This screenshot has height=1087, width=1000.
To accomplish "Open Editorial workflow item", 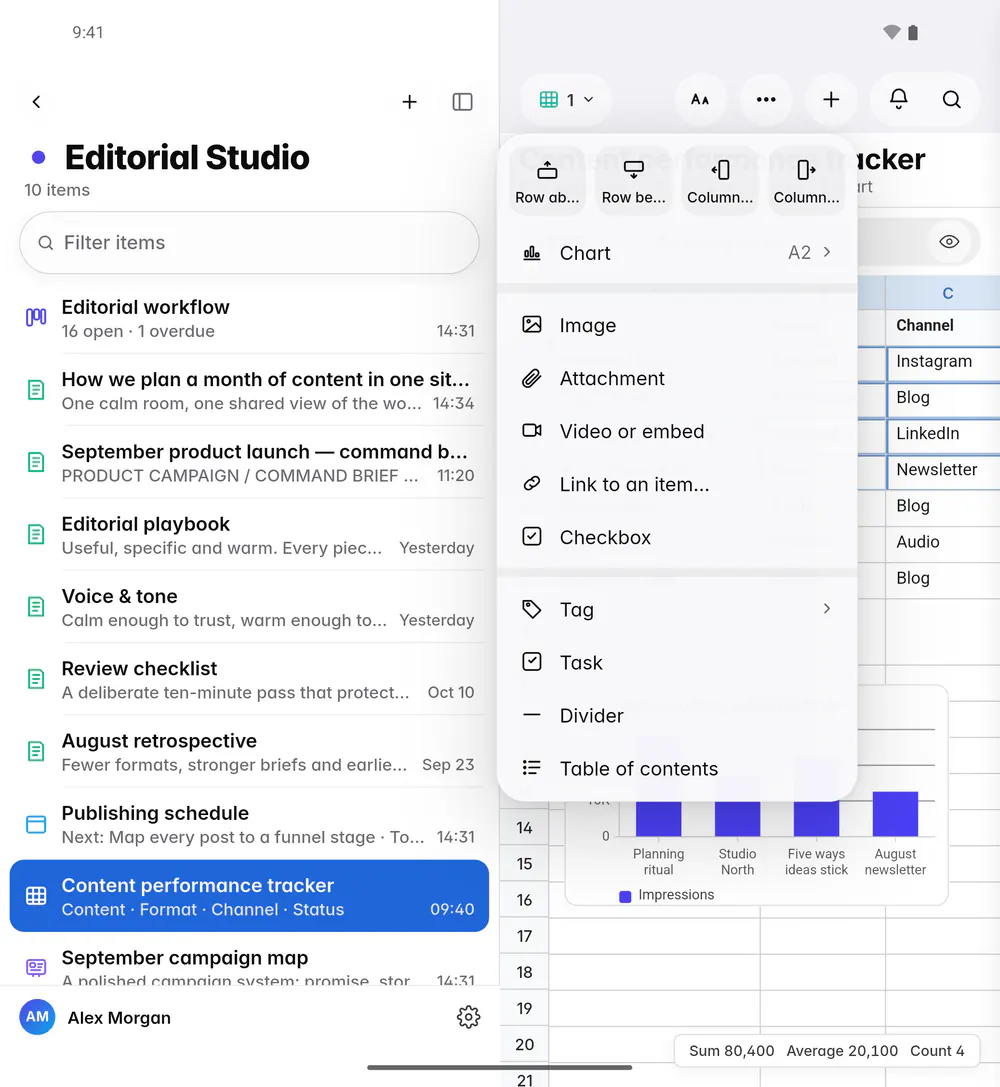I will point(249,319).
